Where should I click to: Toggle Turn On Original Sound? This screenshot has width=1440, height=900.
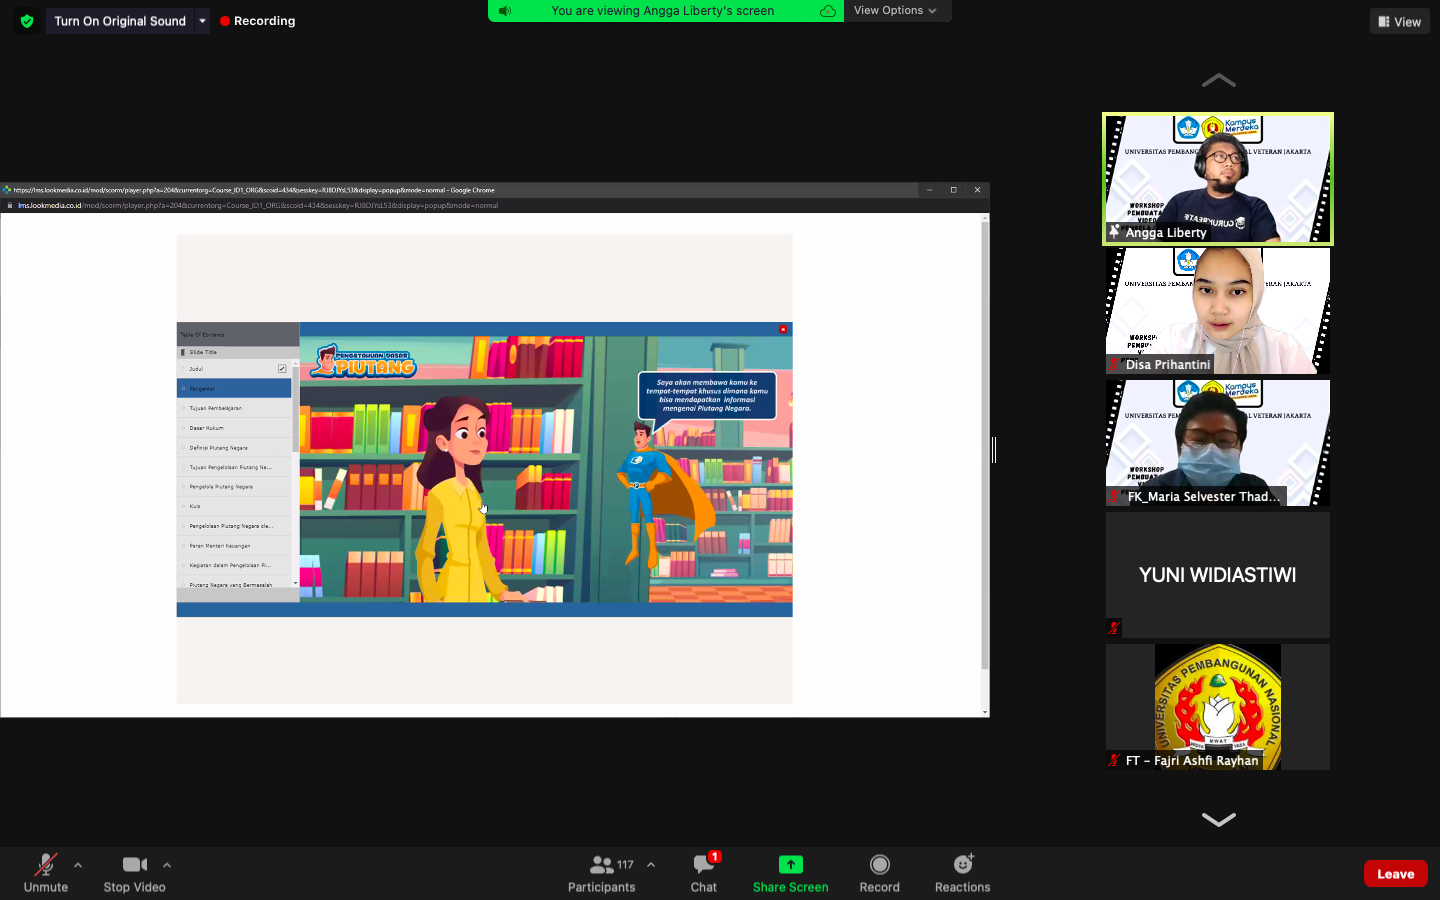tap(119, 20)
